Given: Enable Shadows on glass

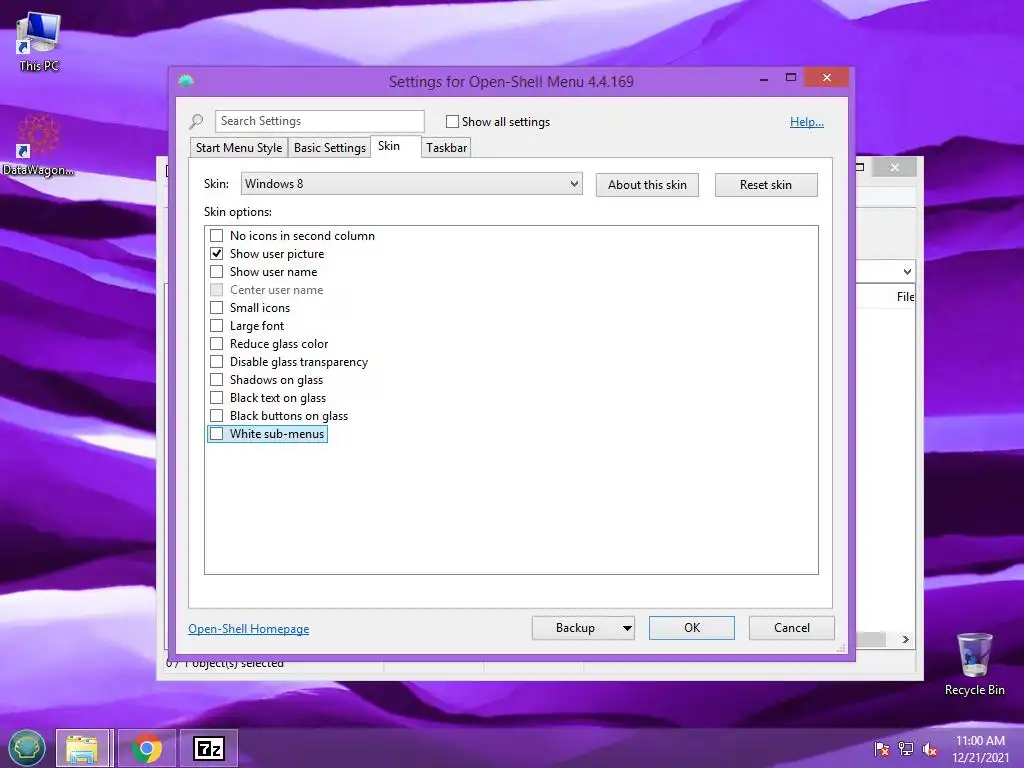Looking at the screenshot, I should coord(217,379).
